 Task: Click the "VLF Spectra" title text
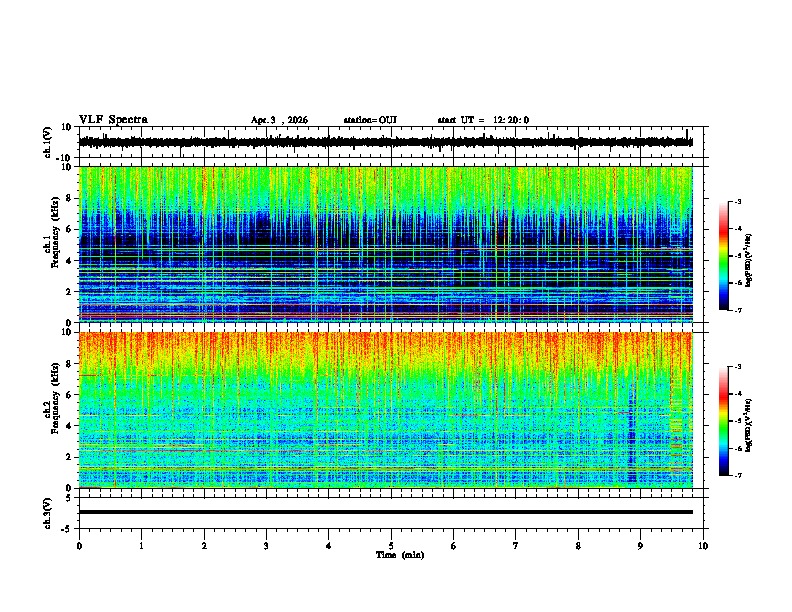click(x=113, y=120)
